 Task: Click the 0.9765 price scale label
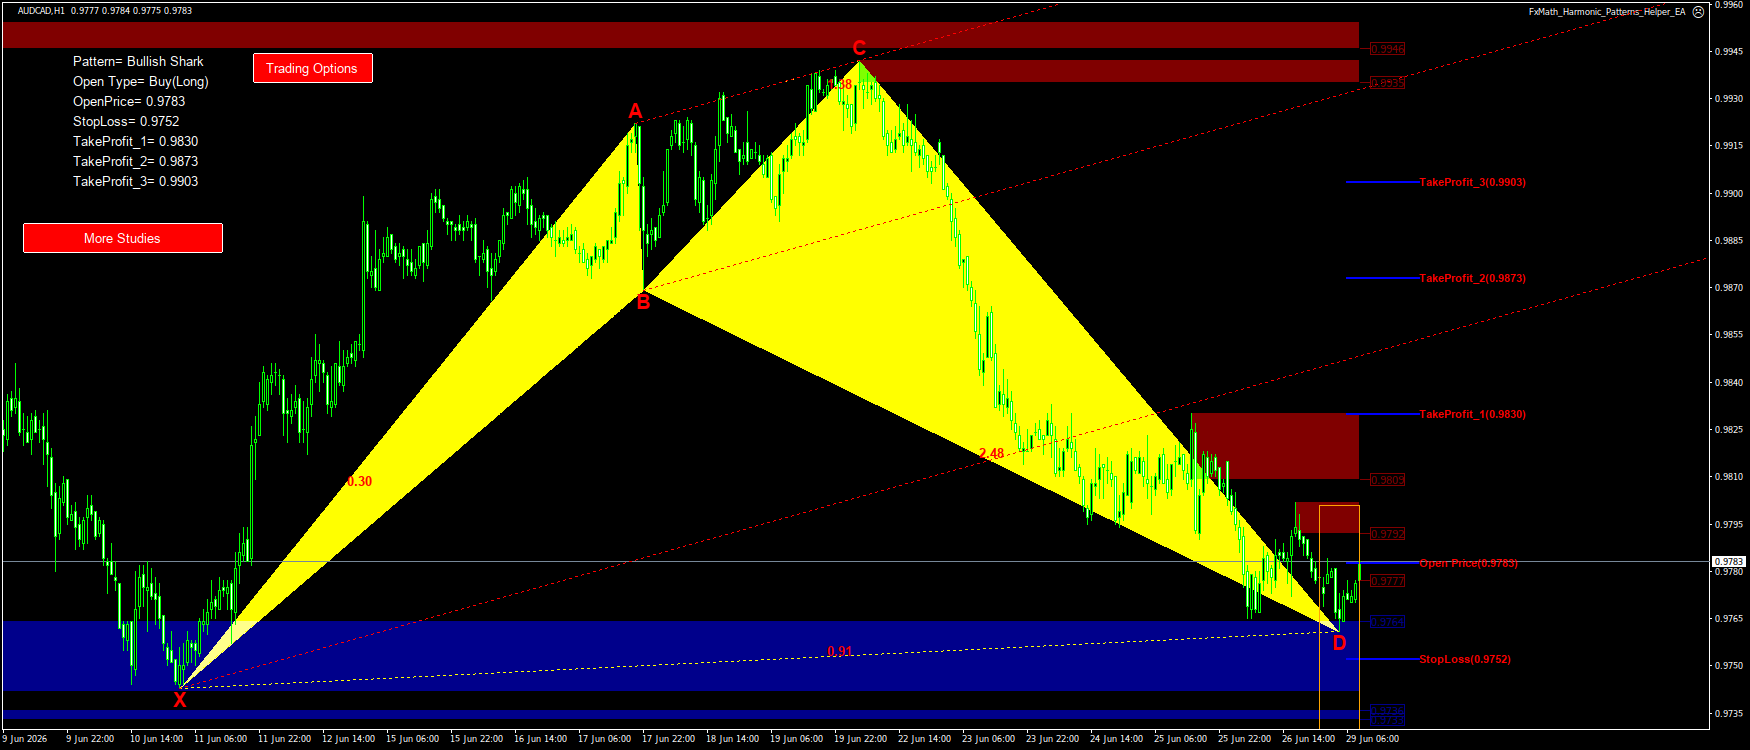click(1729, 619)
